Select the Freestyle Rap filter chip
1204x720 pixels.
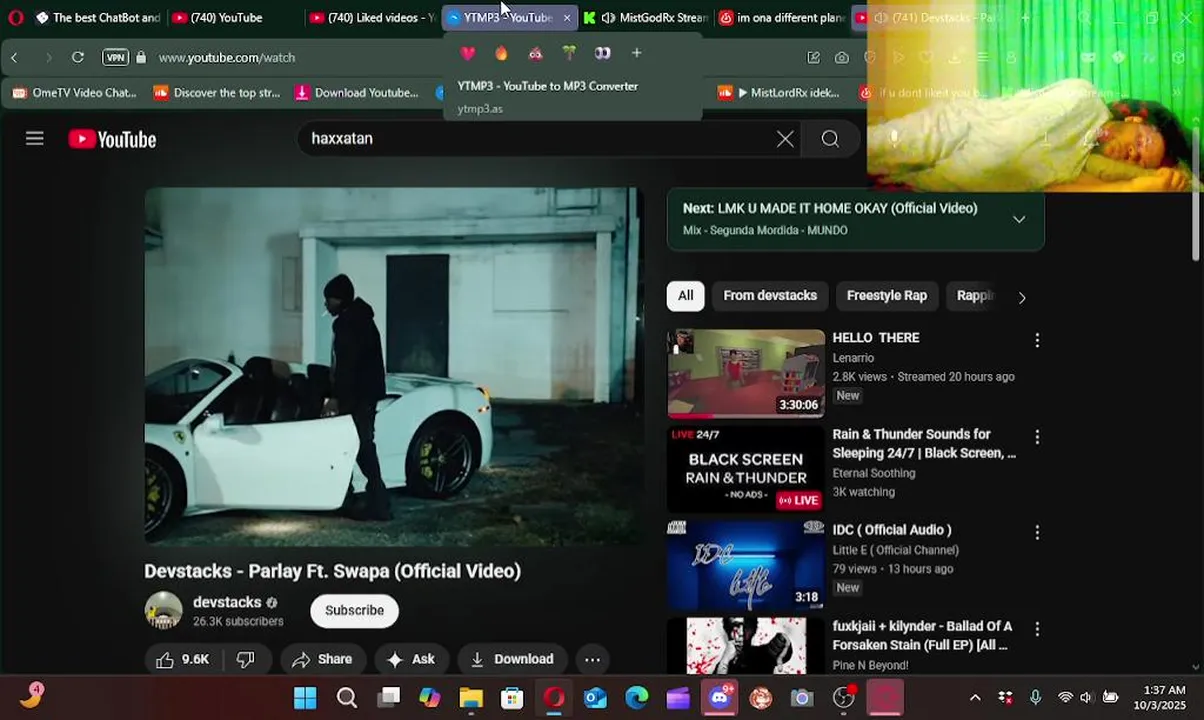coord(887,296)
